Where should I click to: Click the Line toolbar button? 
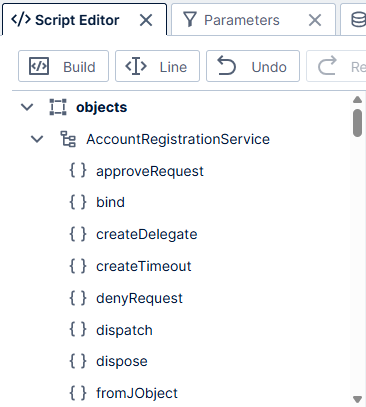coord(157,66)
